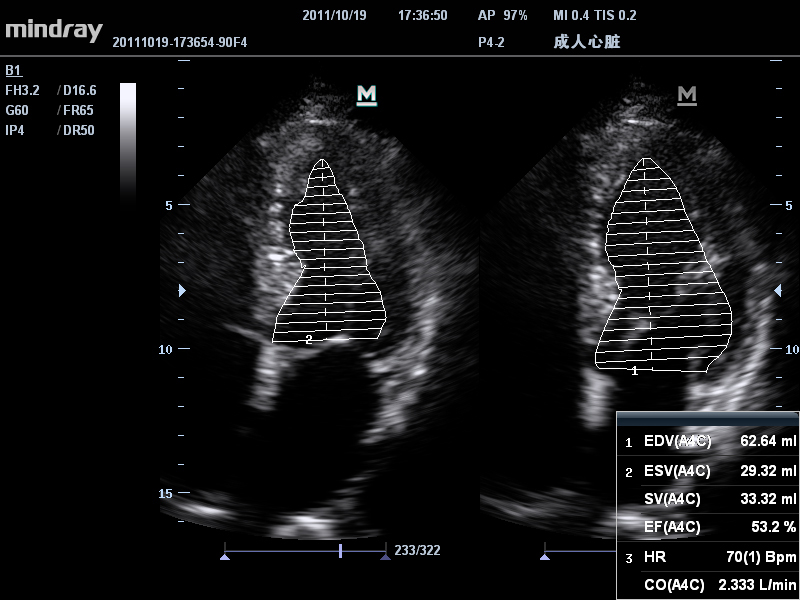The width and height of the screenshot is (800, 600).
Task: Click the left focus position arrow marker
Action: [182, 290]
